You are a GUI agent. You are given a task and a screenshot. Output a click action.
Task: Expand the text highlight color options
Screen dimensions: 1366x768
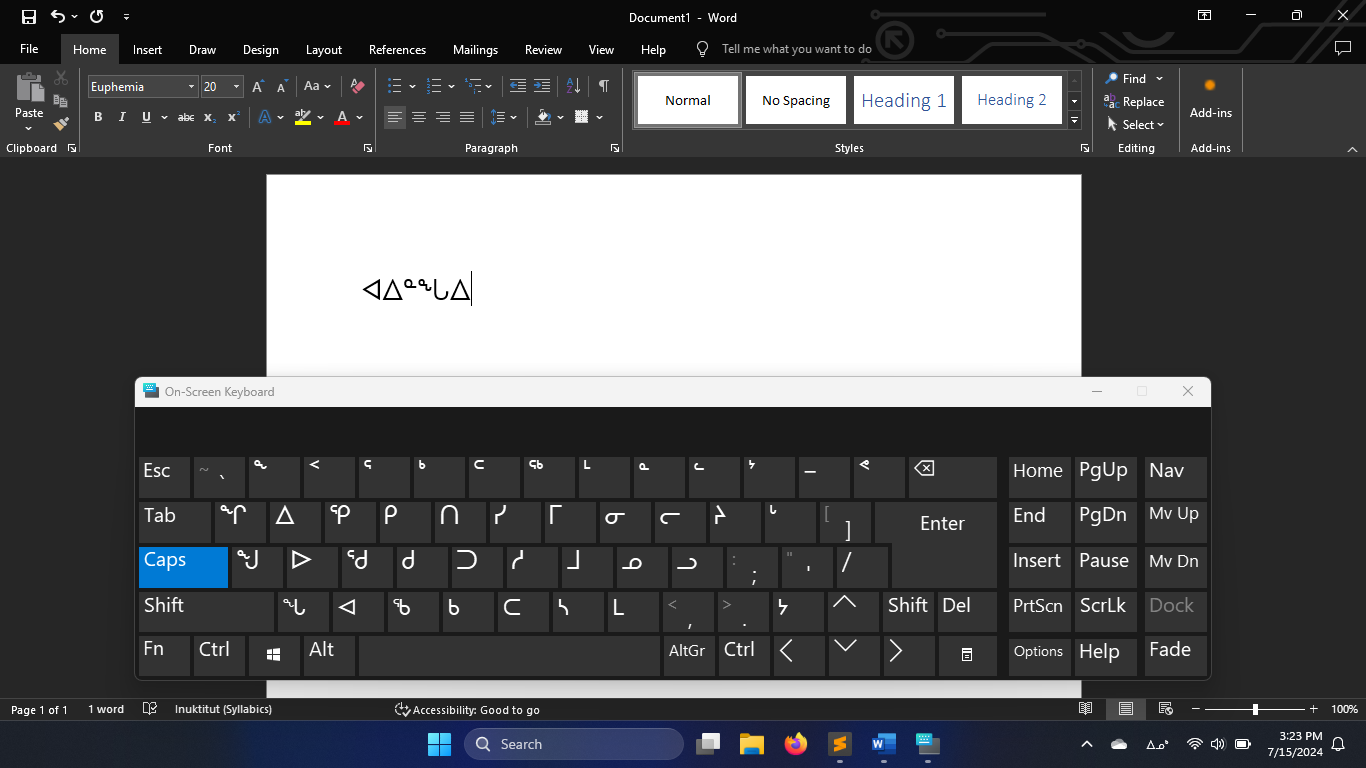[x=322, y=117]
